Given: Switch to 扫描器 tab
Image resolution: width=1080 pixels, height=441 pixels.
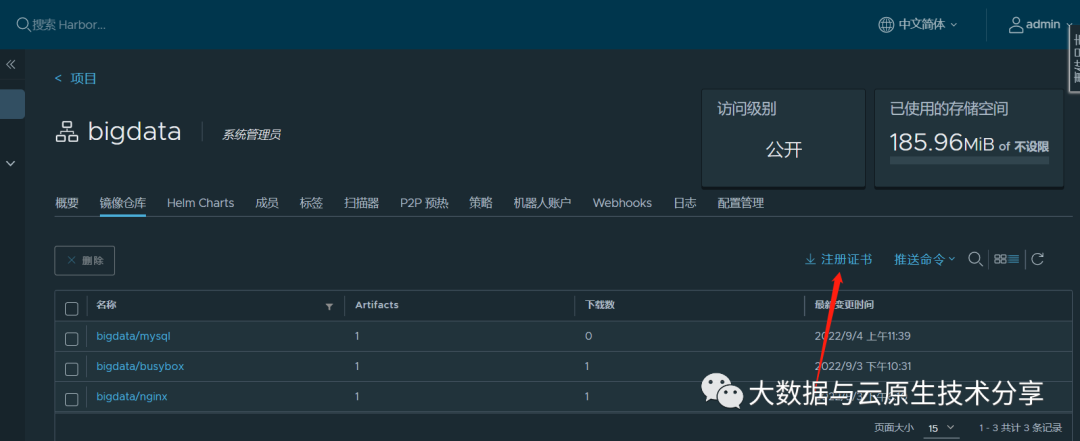Looking at the screenshot, I should 362,203.
